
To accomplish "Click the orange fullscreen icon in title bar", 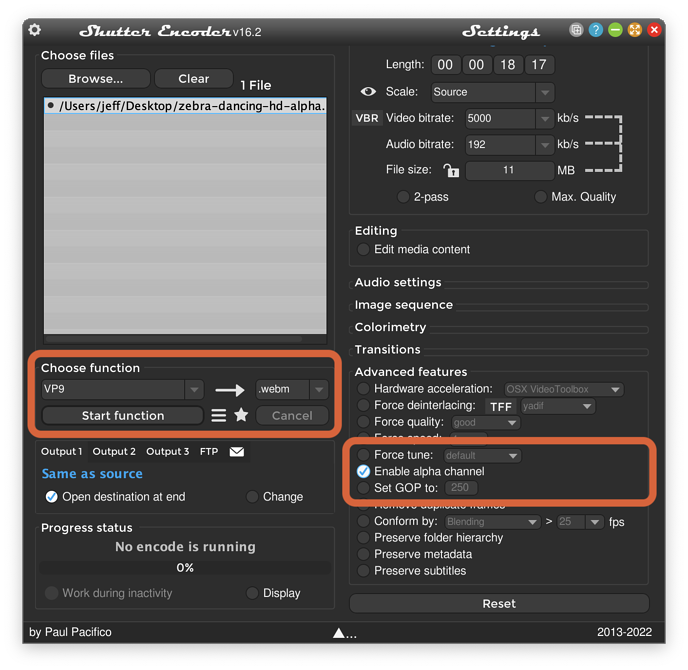I will [634, 30].
